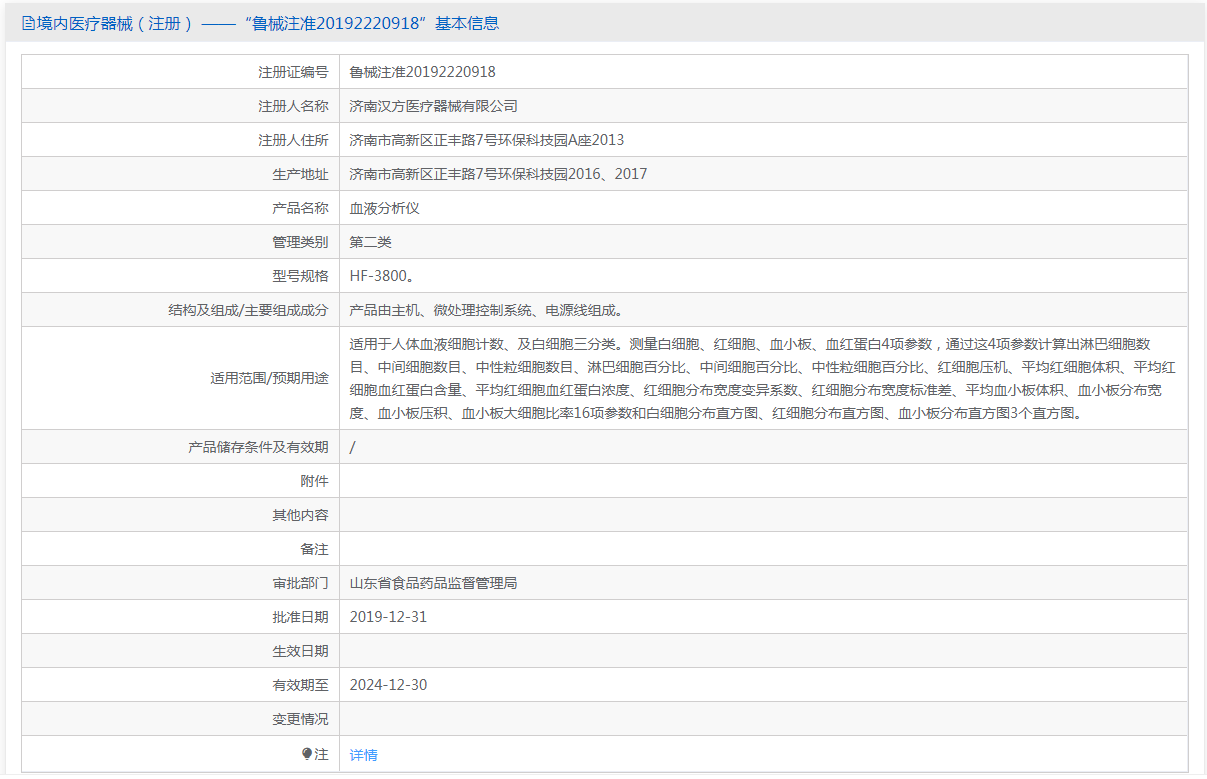The height and width of the screenshot is (779, 1207).
Task: Click production address value ending 2016、2017
Action: click(x=498, y=174)
